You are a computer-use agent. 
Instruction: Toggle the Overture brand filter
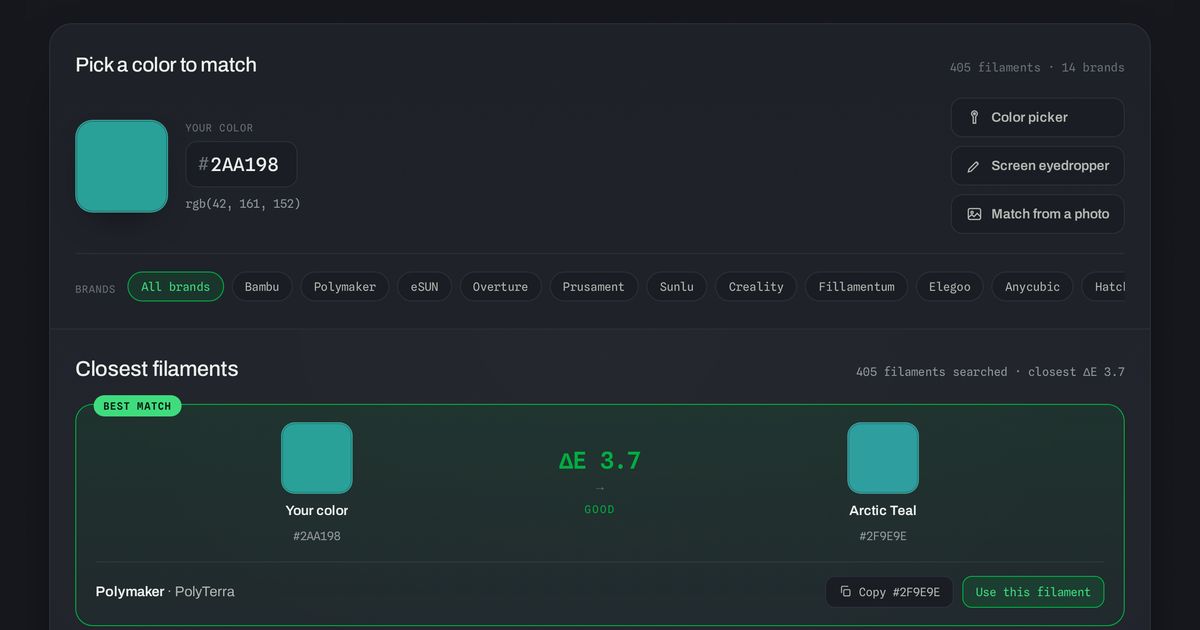(x=500, y=287)
